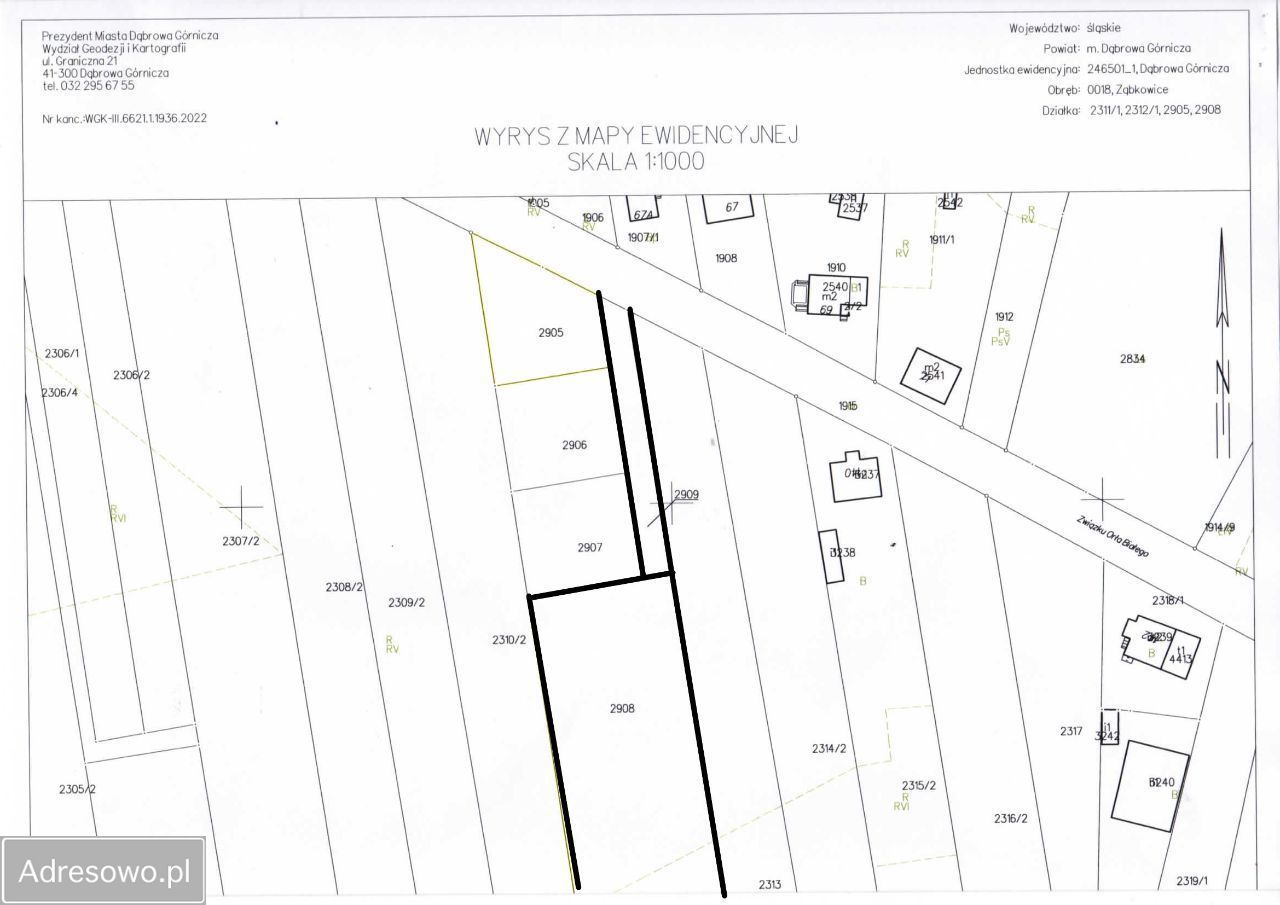Click the title 'WYRYS Z MAPY EWIDENCYJNEJ'

coord(636,137)
